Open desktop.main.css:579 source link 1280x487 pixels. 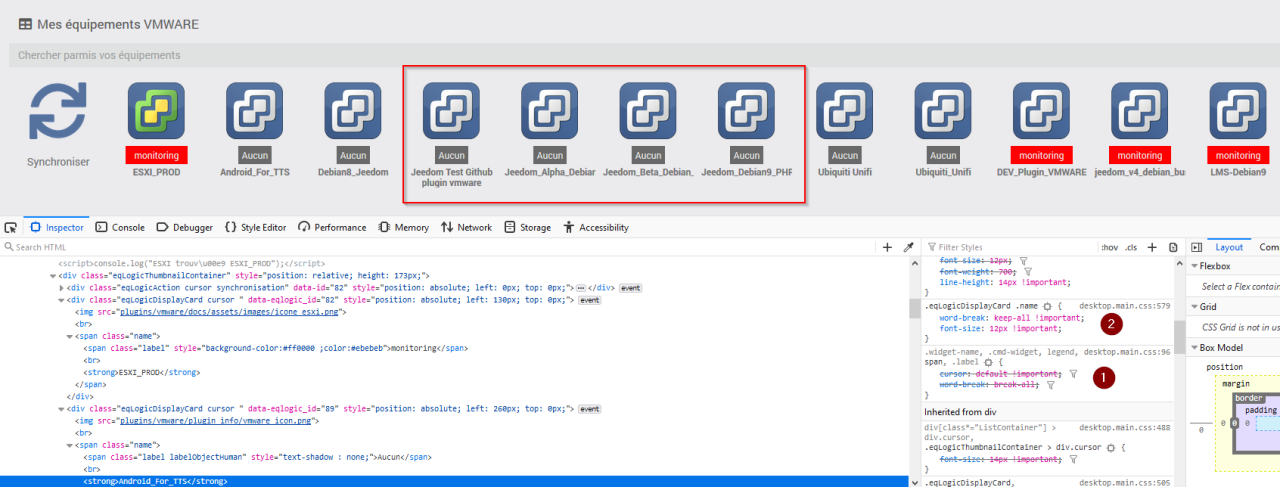click(x=1125, y=306)
